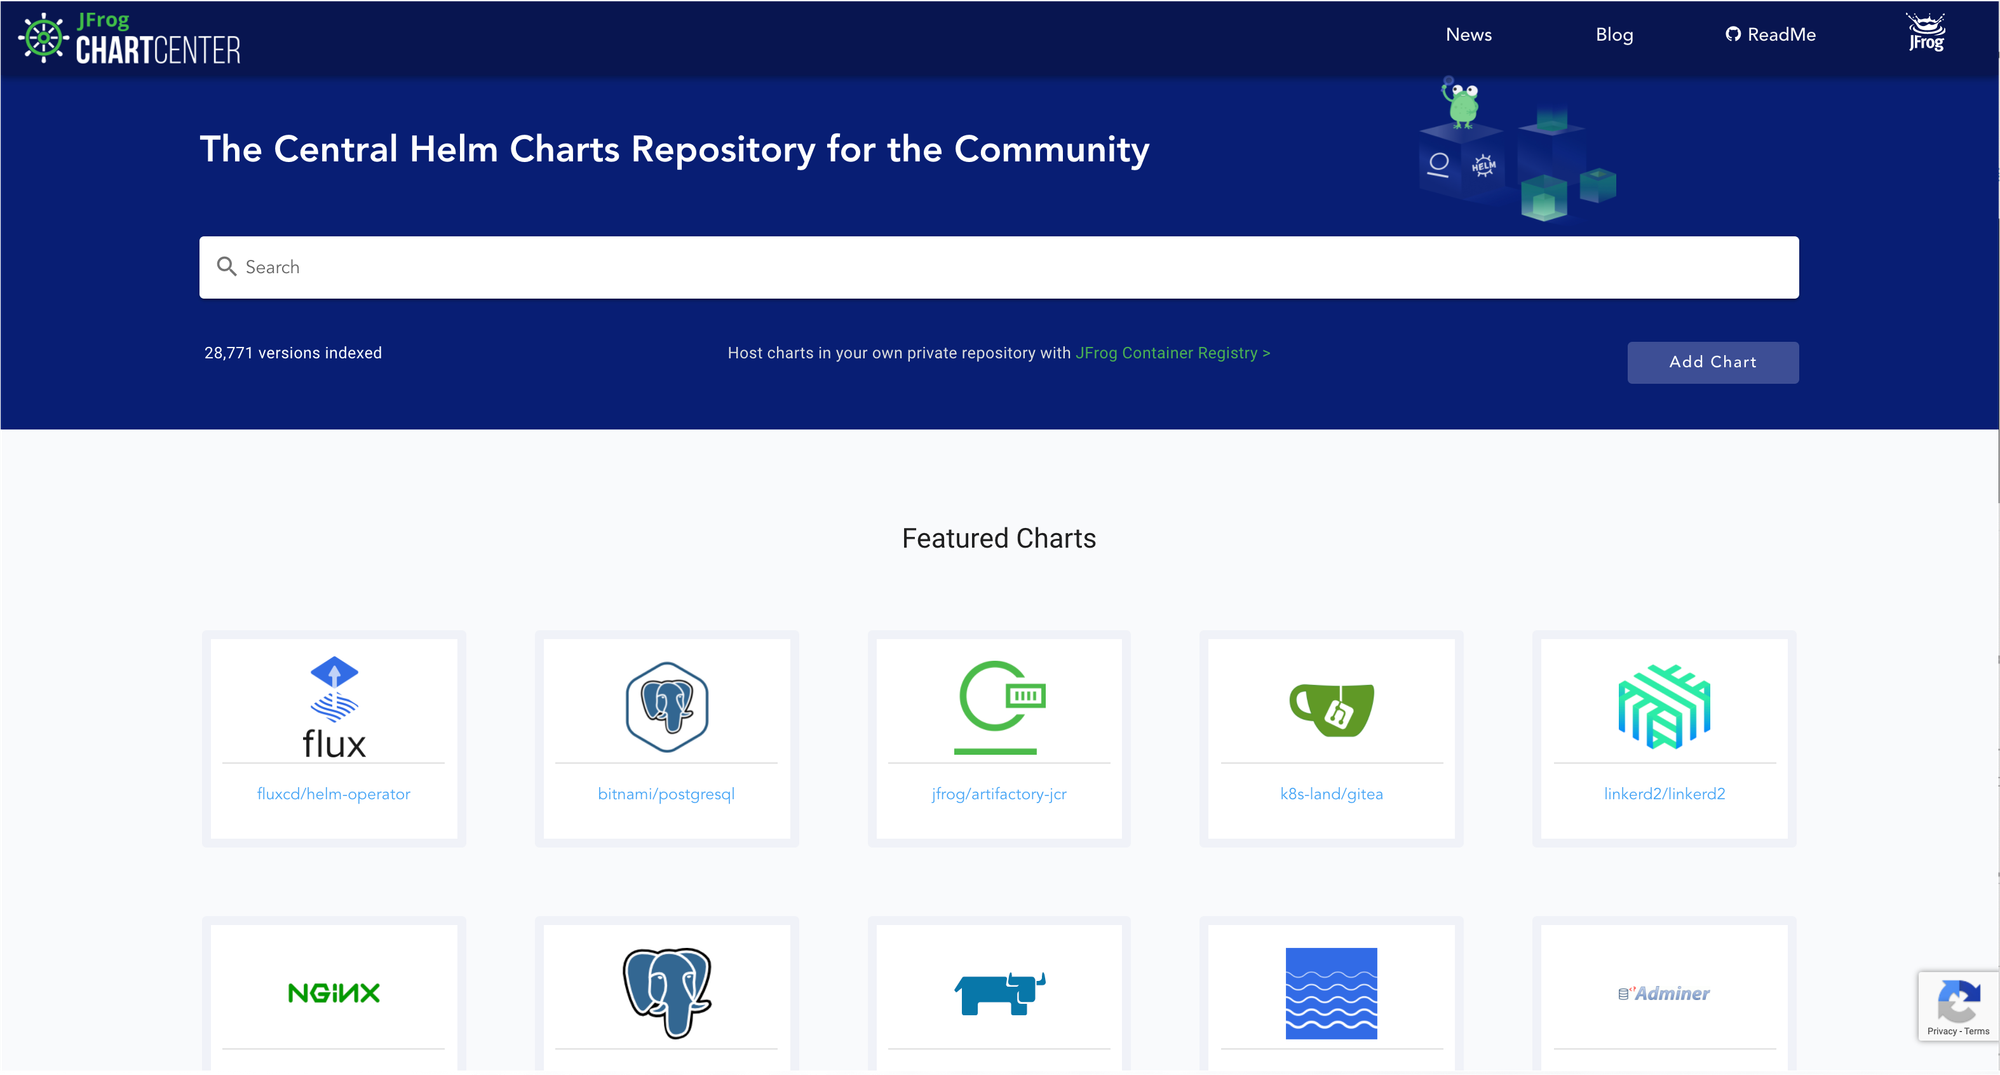Open the News page
The image size is (2000, 1075).
pos(1467,34)
